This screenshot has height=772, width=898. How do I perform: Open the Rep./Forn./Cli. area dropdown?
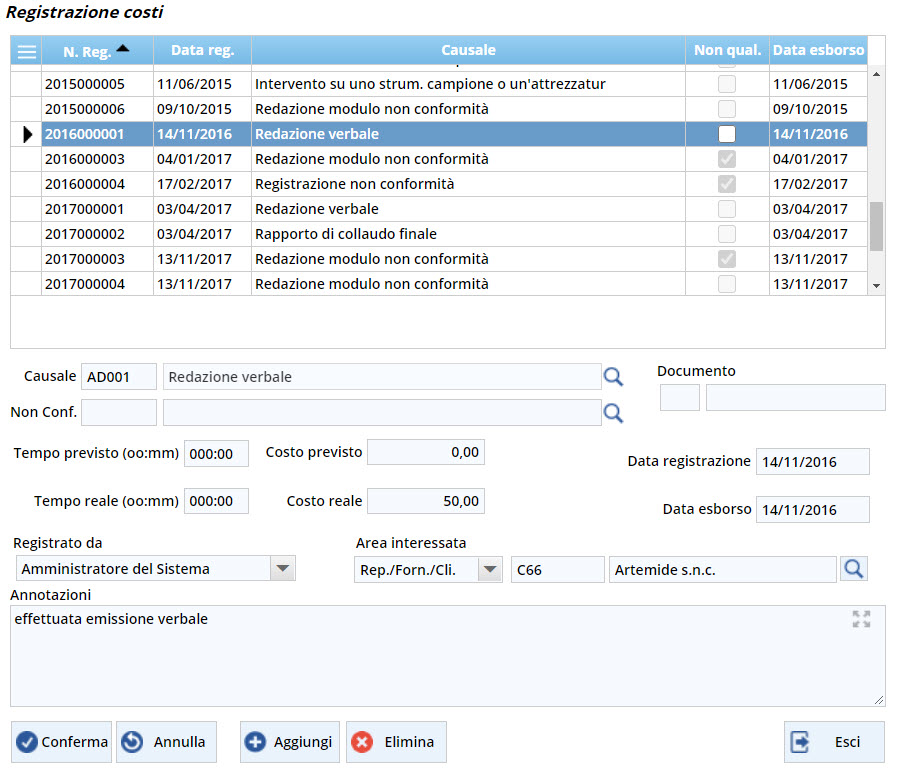[x=490, y=569]
